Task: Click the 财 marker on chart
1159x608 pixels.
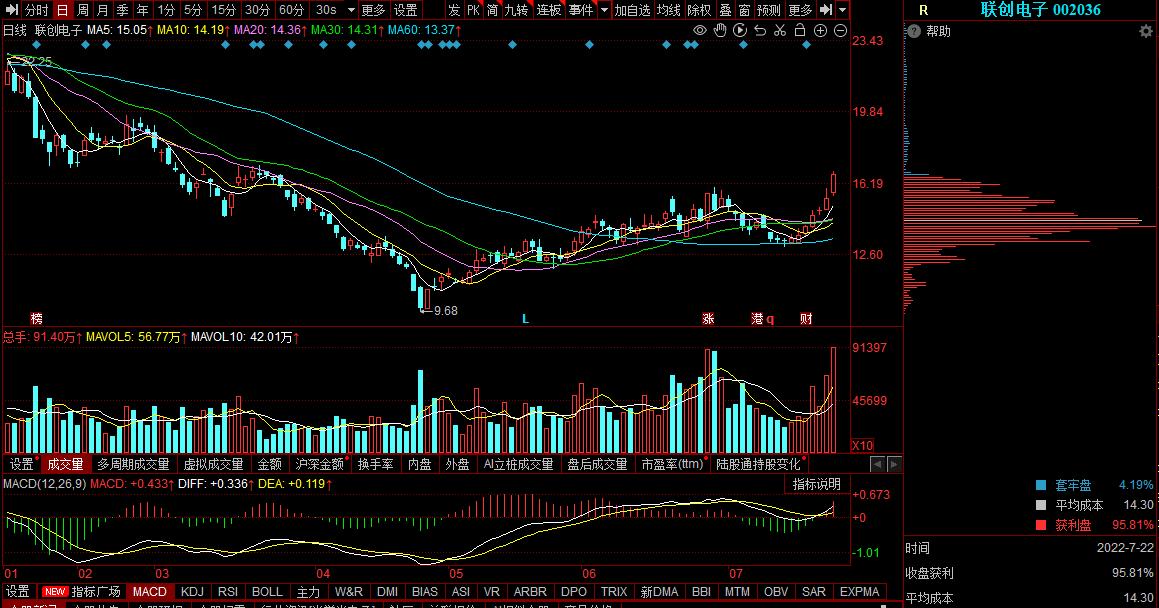Action: click(806, 318)
